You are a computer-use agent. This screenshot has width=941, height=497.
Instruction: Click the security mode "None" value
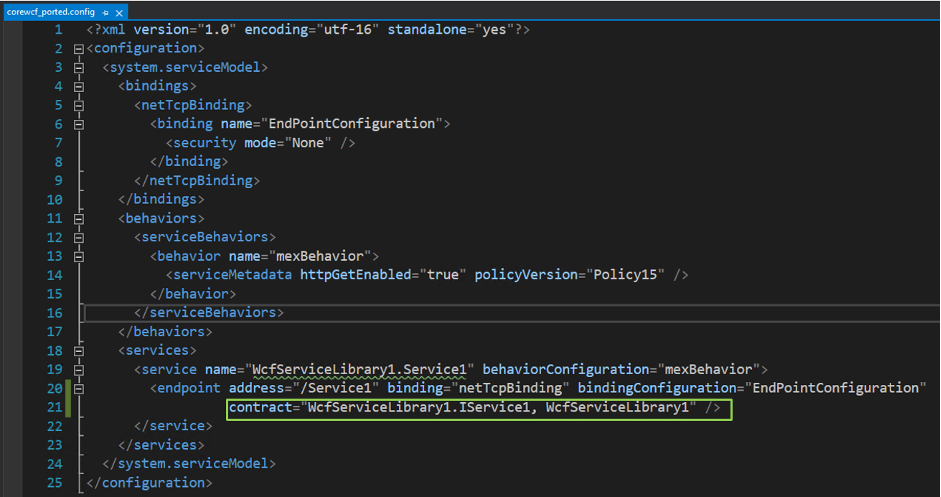click(308, 143)
